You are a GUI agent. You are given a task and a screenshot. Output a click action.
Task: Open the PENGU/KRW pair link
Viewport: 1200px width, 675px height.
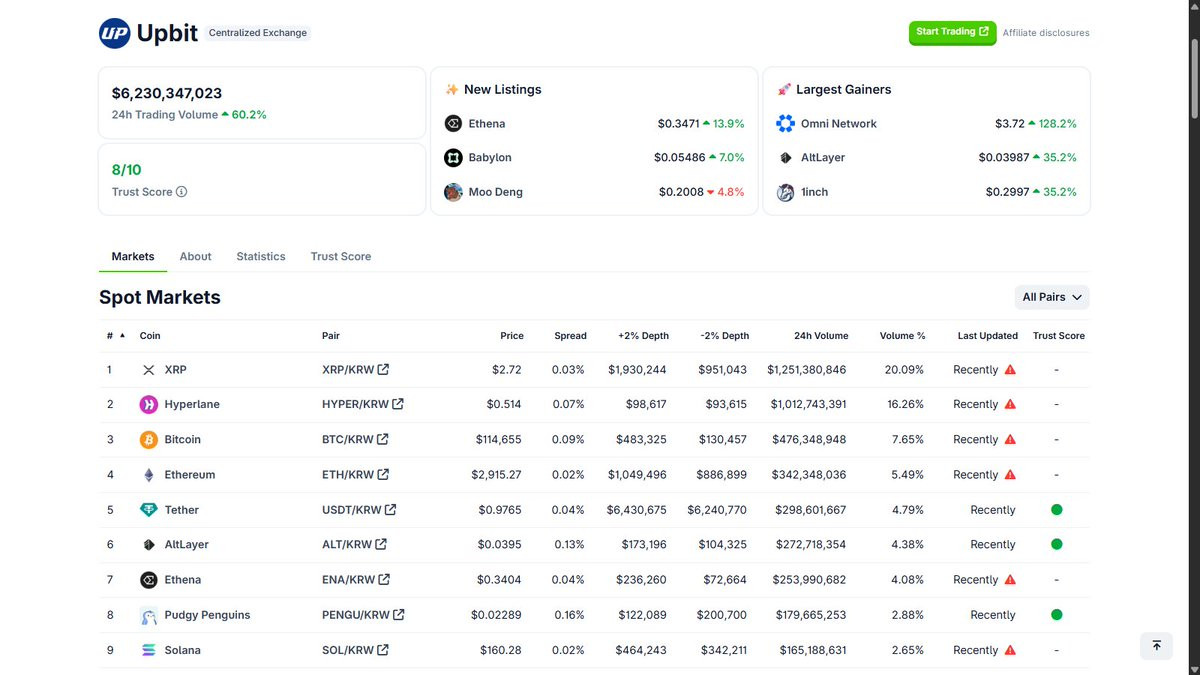[x=363, y=615]
